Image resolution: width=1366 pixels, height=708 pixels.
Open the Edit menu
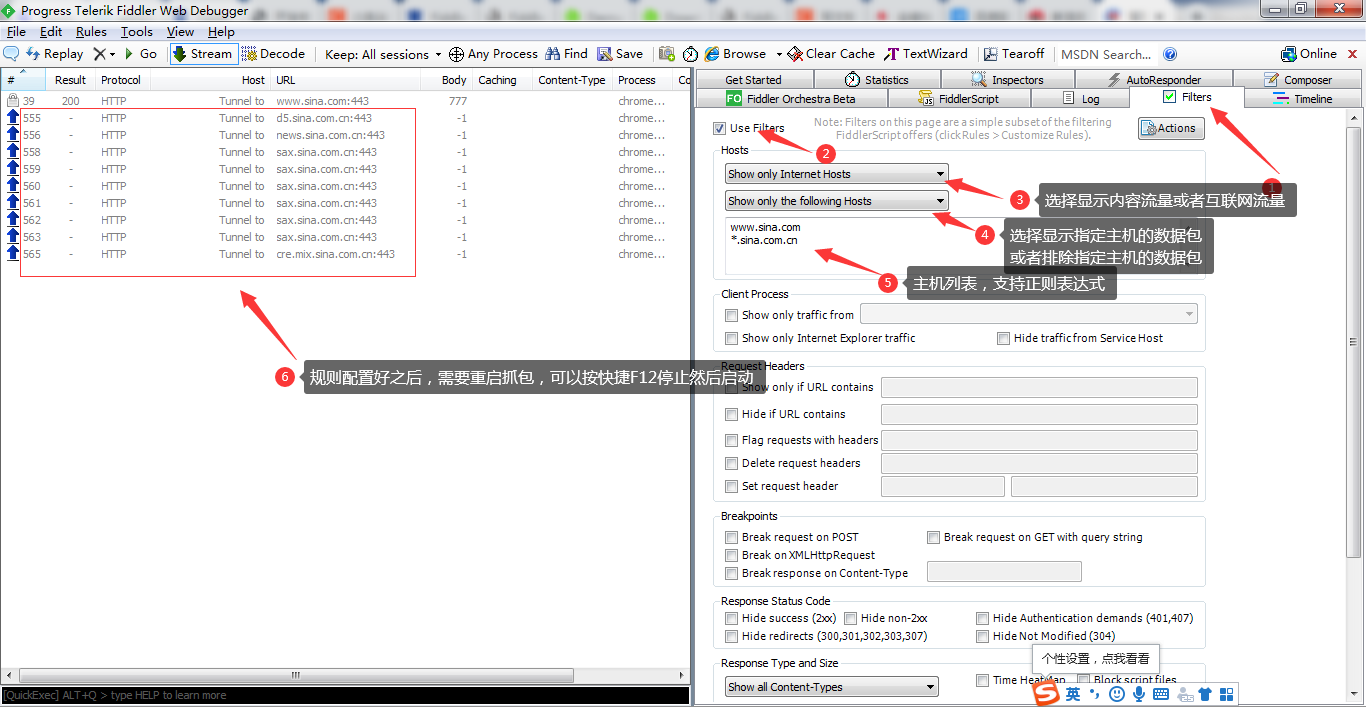pyautogui.click(x=51, y=32)
